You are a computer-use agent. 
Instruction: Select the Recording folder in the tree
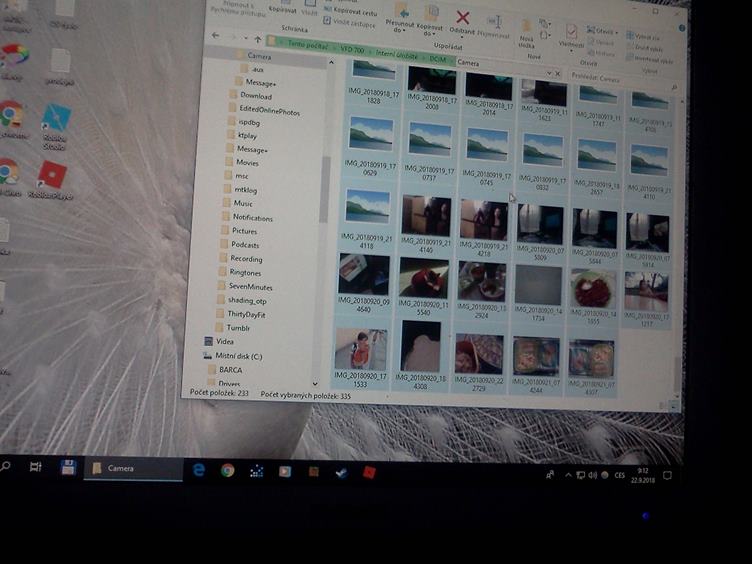(x=246, y=258)
